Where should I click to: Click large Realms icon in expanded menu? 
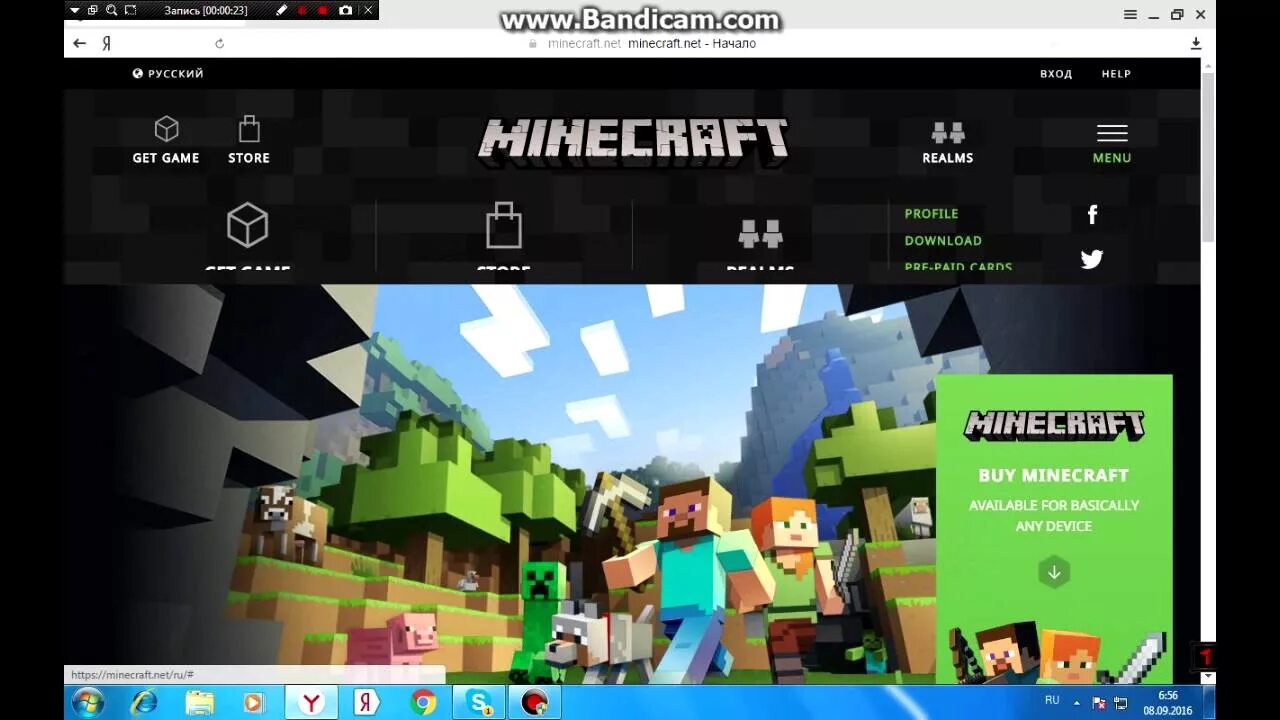[x=760, y=233]
